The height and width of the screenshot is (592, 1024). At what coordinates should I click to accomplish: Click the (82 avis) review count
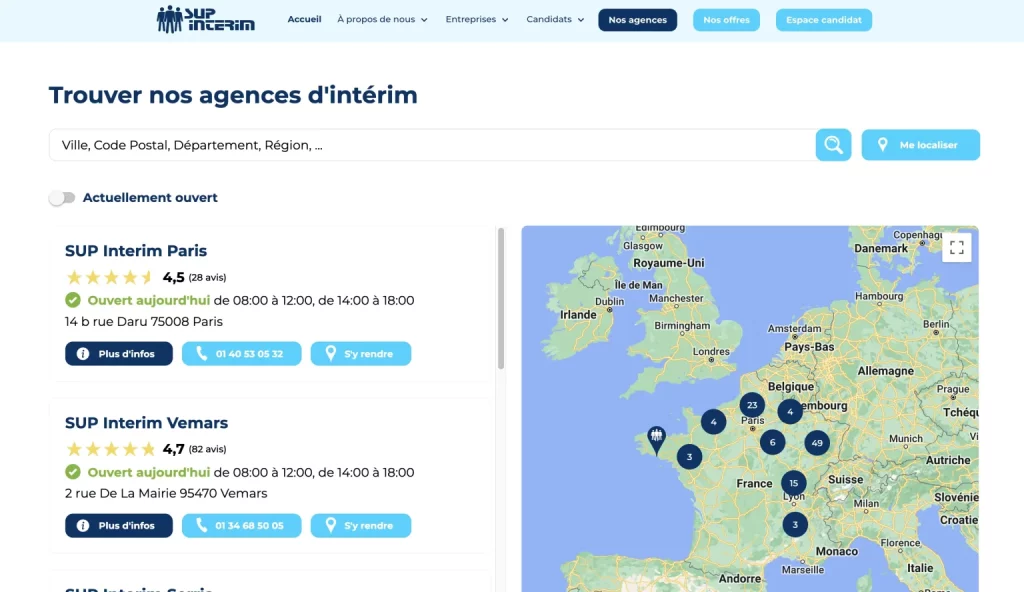(207, 450)
